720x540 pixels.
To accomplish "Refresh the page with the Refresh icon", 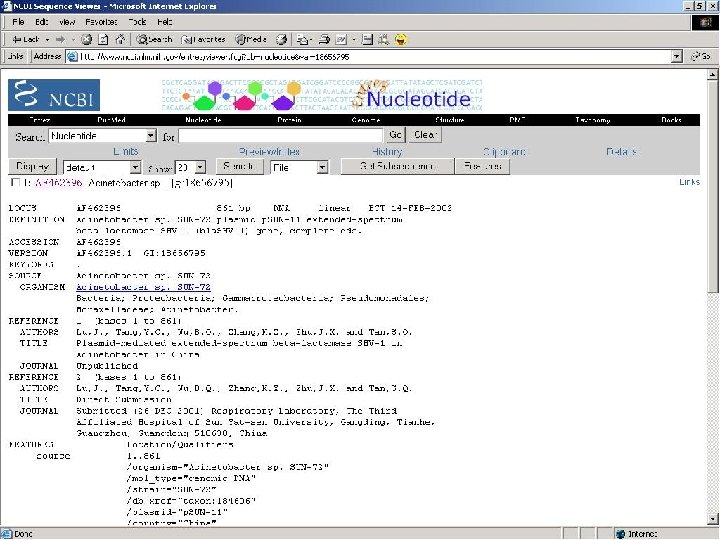I will pyautogui.click(x=103, y=39).
